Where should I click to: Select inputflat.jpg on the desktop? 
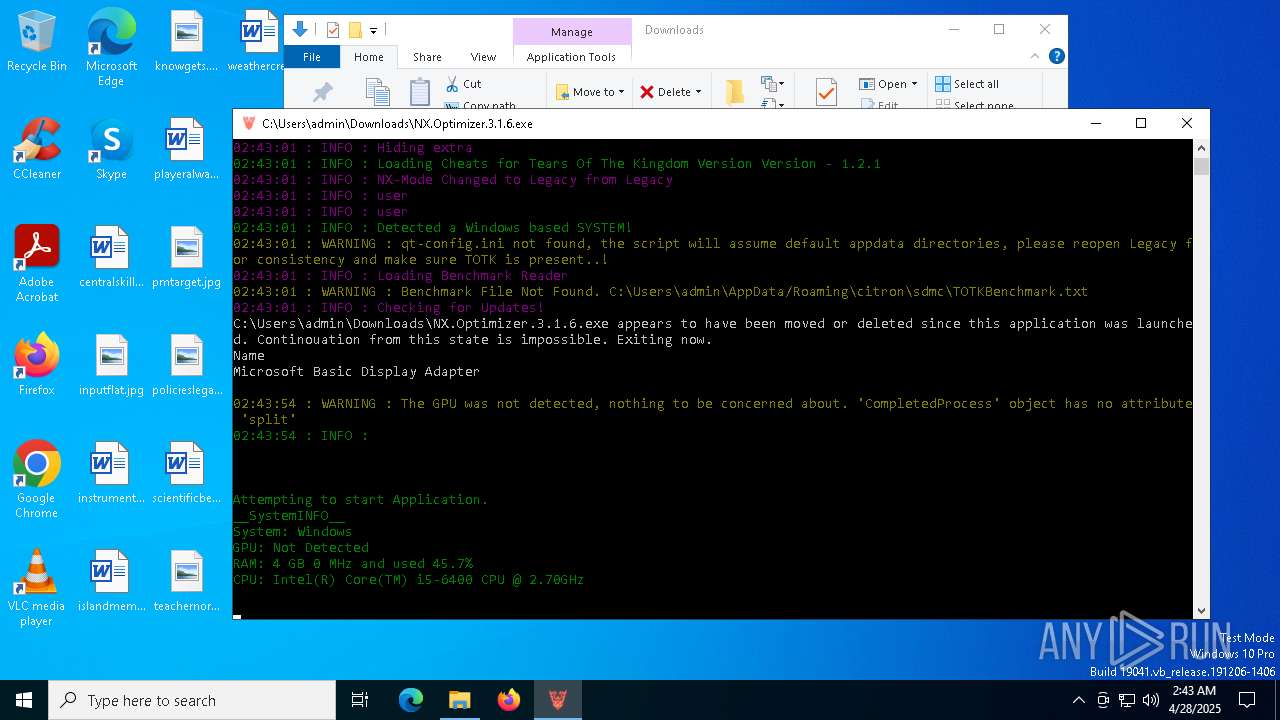111,365
